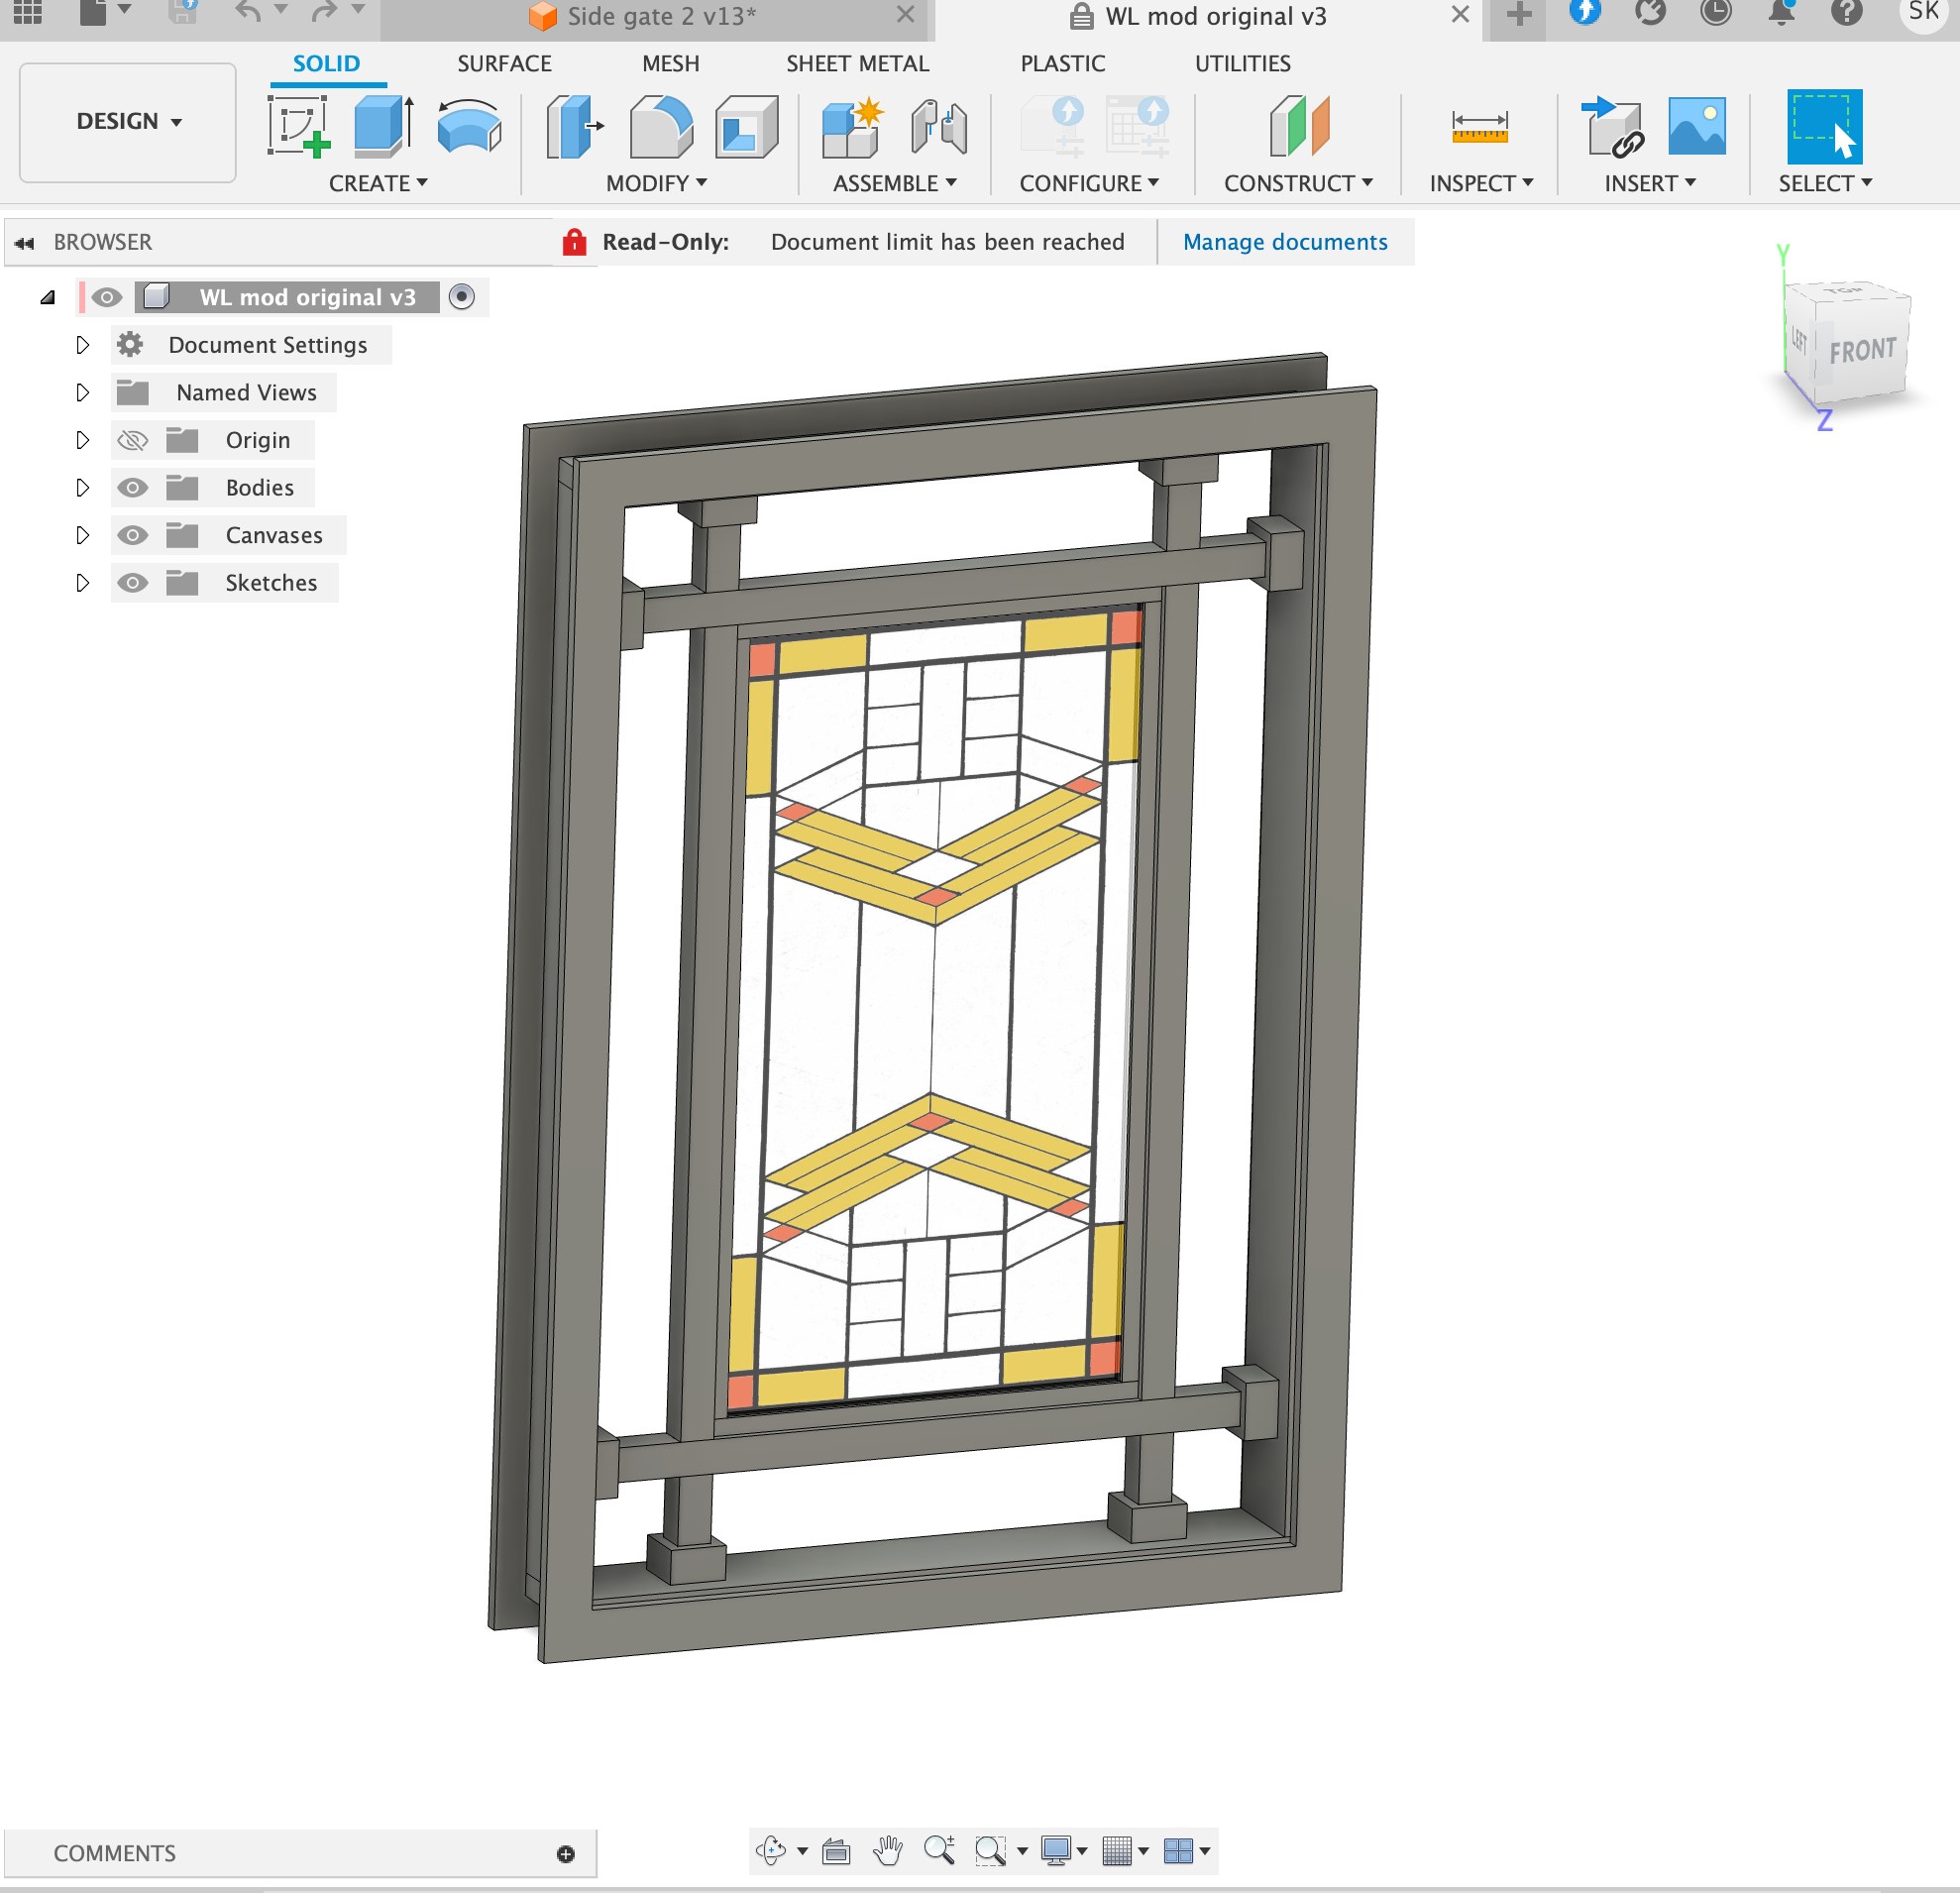Viewport: 1960px width, 1893px height.
Task: Select the Pan hand tool
Action: pos(887,1851)
